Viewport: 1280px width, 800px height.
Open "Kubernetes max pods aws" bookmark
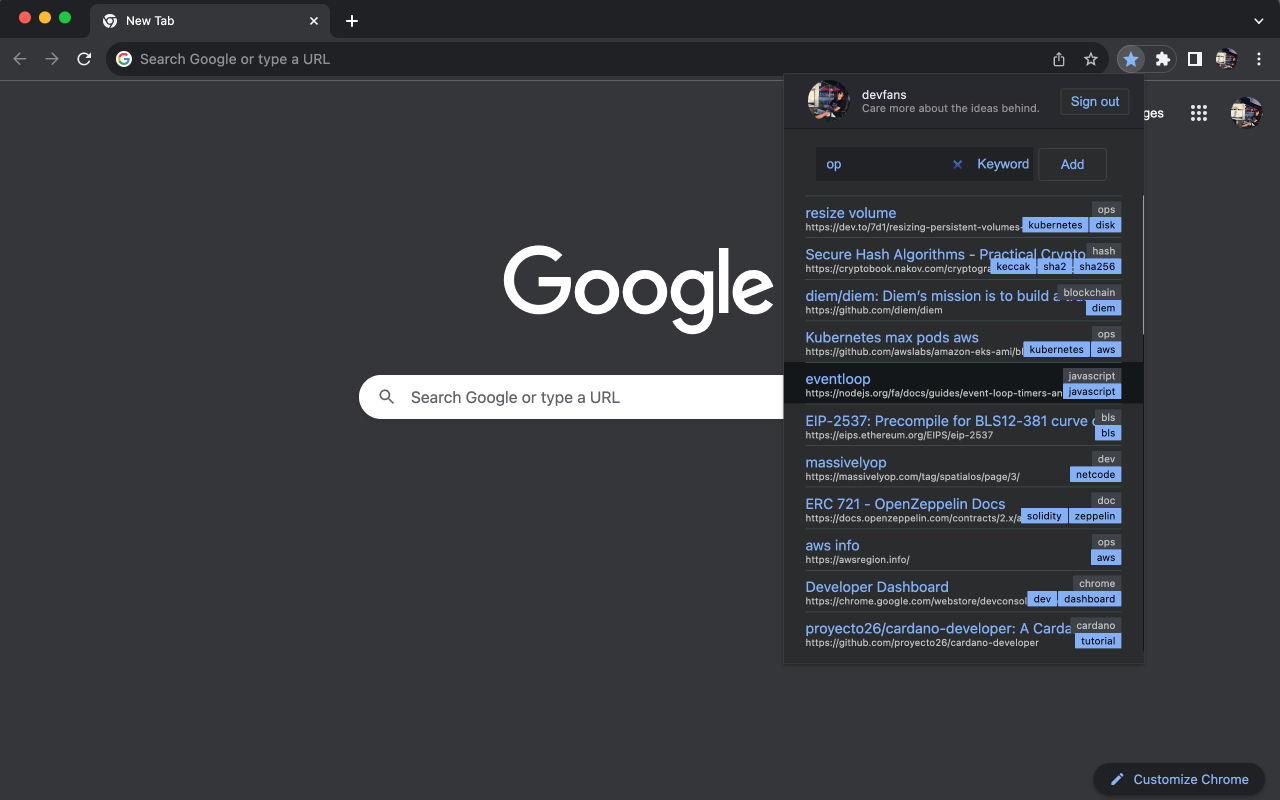pyautogui.click(x=892, y=337)
